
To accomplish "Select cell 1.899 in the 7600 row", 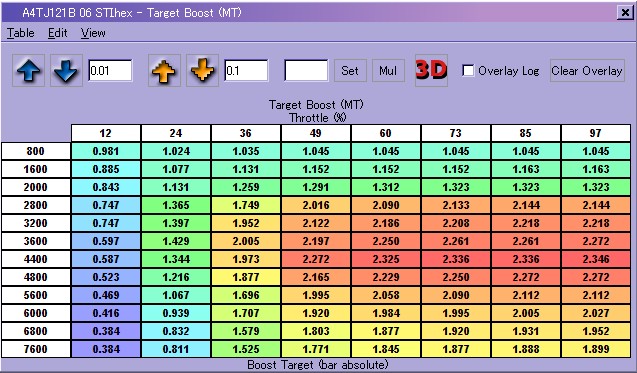I will 596,349.
